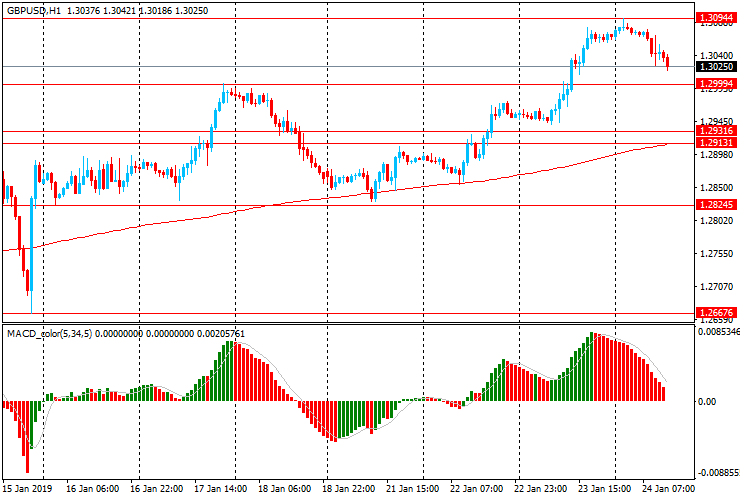
Task: Click the 17 Jan 14:00 time label
Action: coord(220,488)
